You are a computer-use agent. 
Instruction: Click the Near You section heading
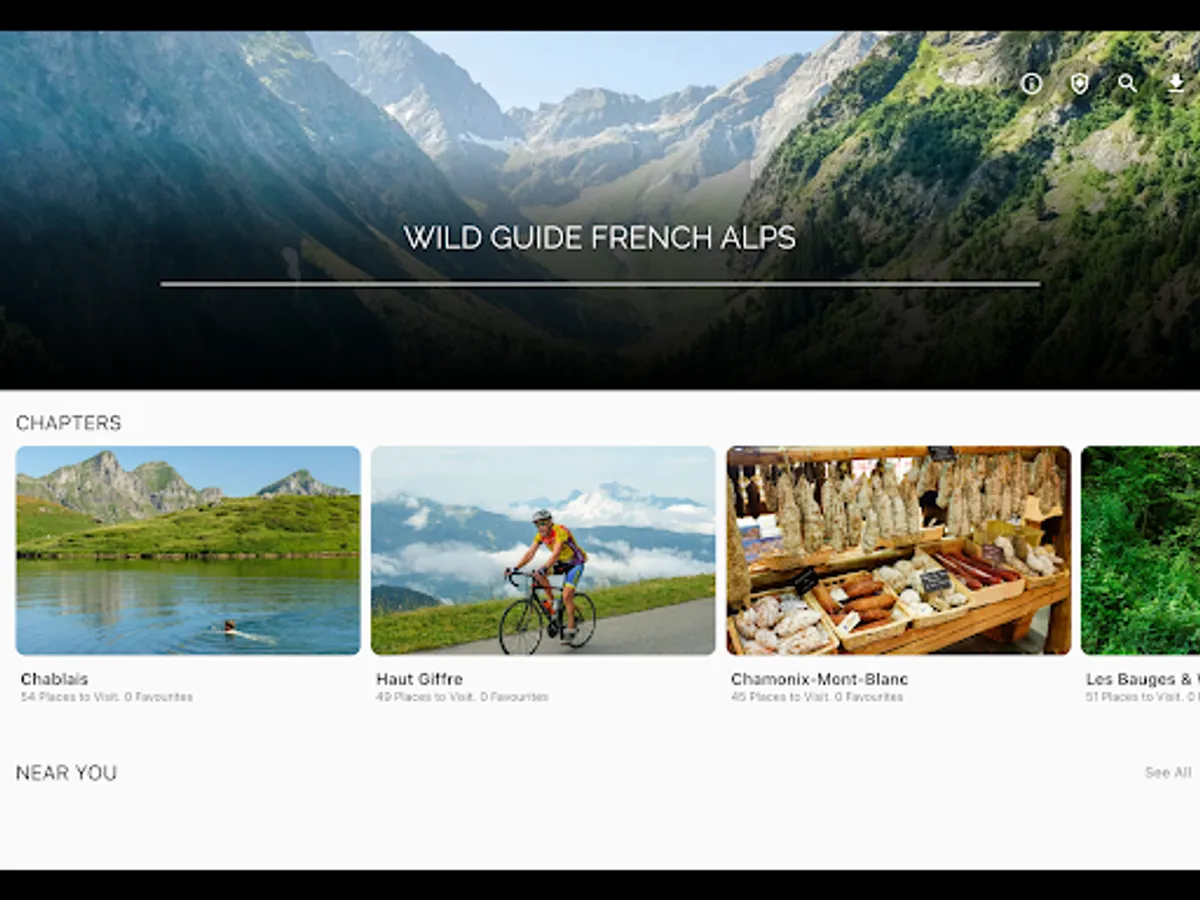tap(66, 773)
